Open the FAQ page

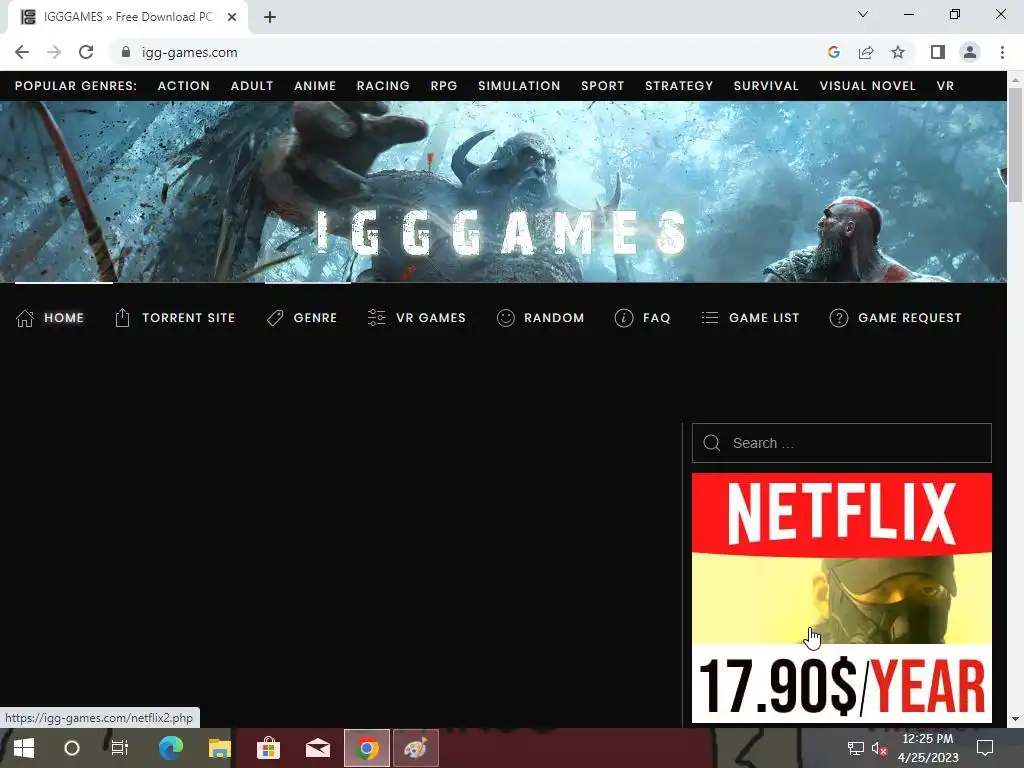(x=656, y=318)
